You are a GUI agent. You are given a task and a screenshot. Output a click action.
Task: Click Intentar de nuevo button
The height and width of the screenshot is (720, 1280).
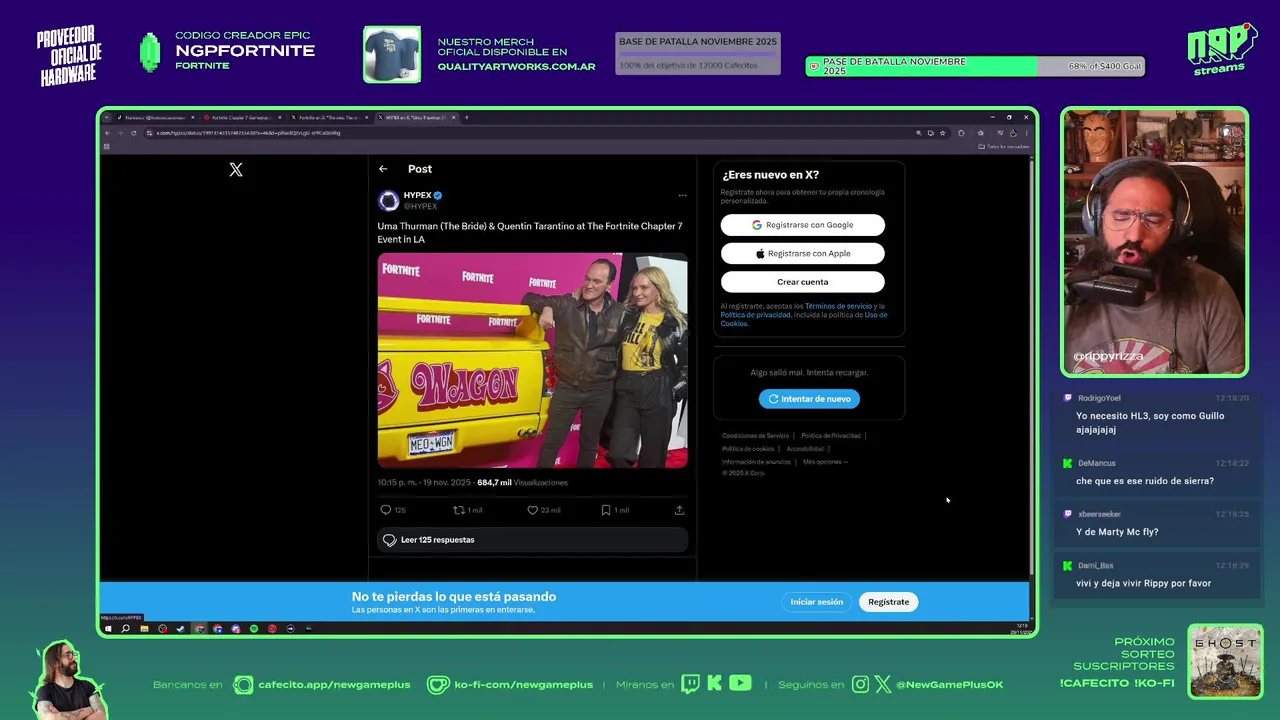pyautogui.click(x=809, y=399)
